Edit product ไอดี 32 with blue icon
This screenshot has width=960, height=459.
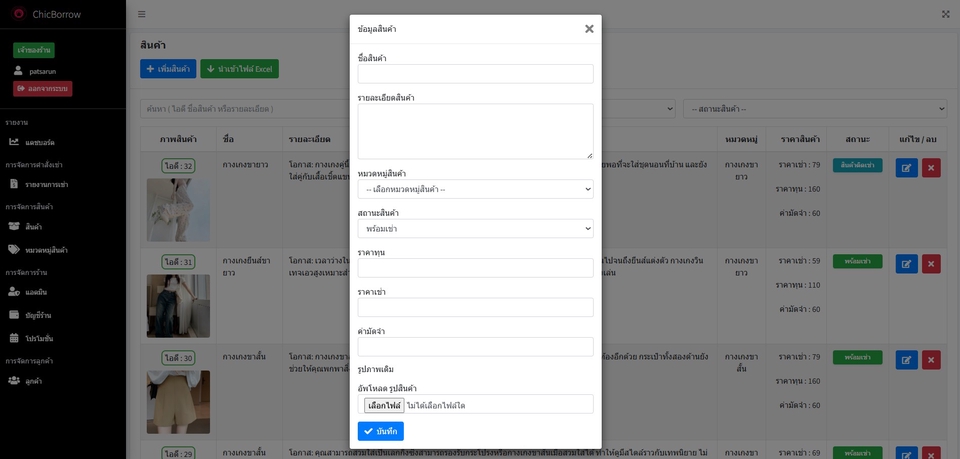coord(906,168)
